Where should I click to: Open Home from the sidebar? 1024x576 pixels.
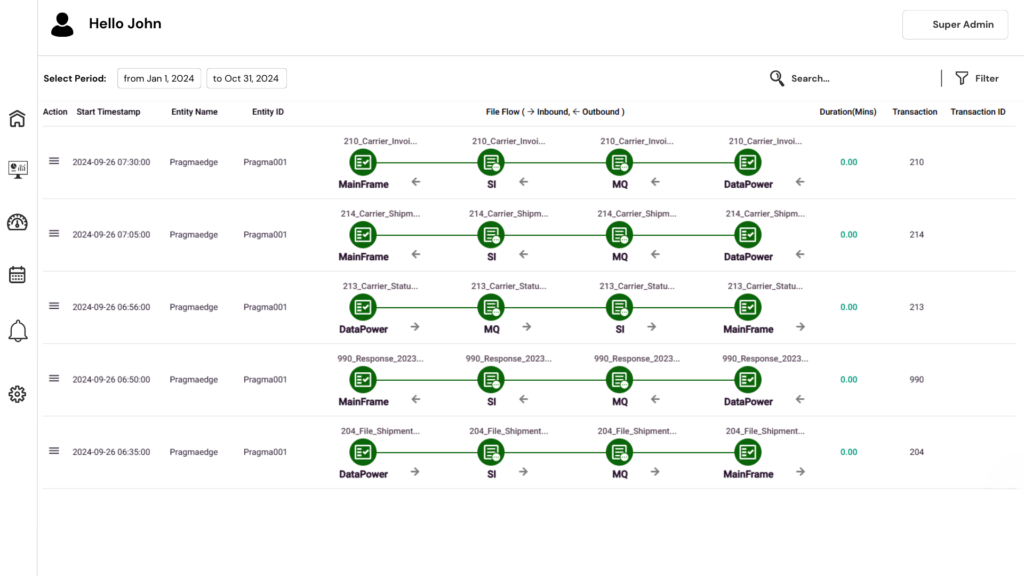[16, 116]
